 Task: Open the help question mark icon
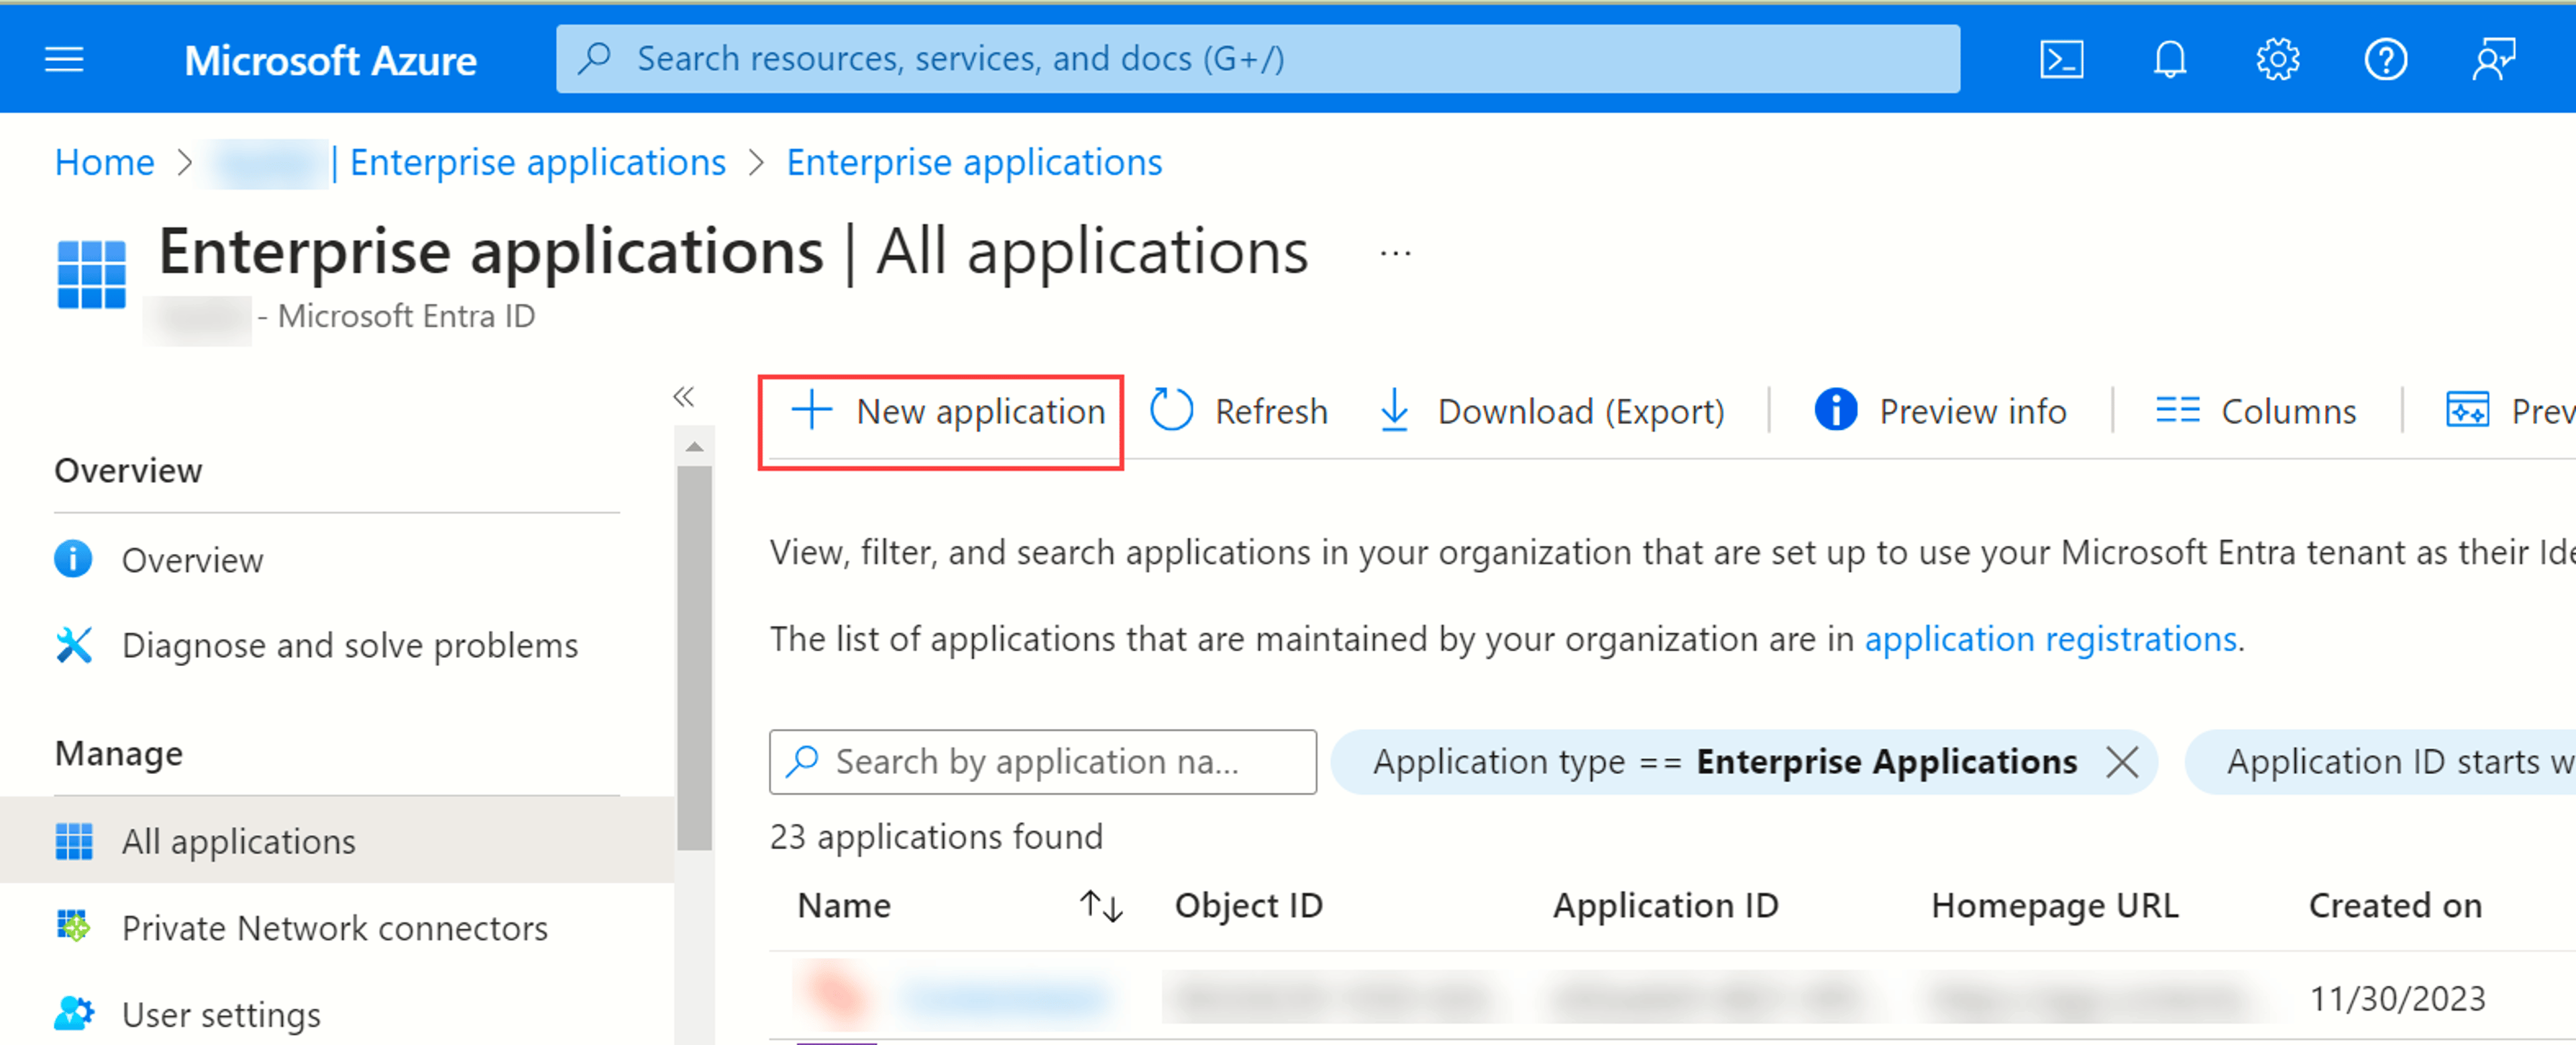pos(2386,60)
